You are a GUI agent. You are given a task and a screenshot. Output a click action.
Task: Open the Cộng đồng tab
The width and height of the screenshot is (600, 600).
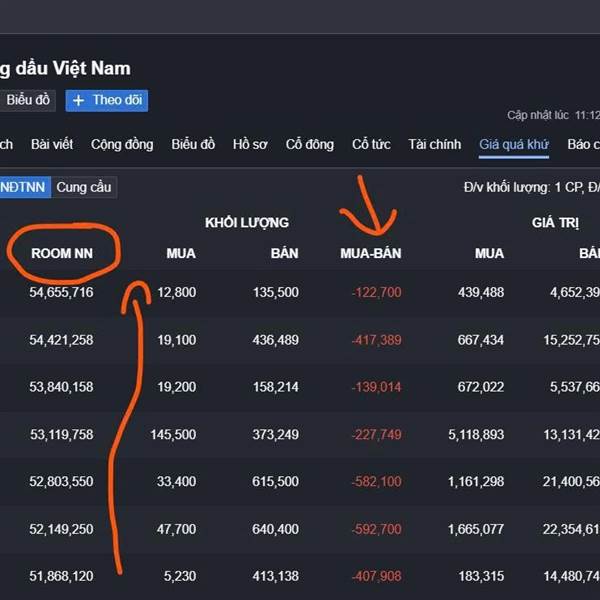point(122,144)
